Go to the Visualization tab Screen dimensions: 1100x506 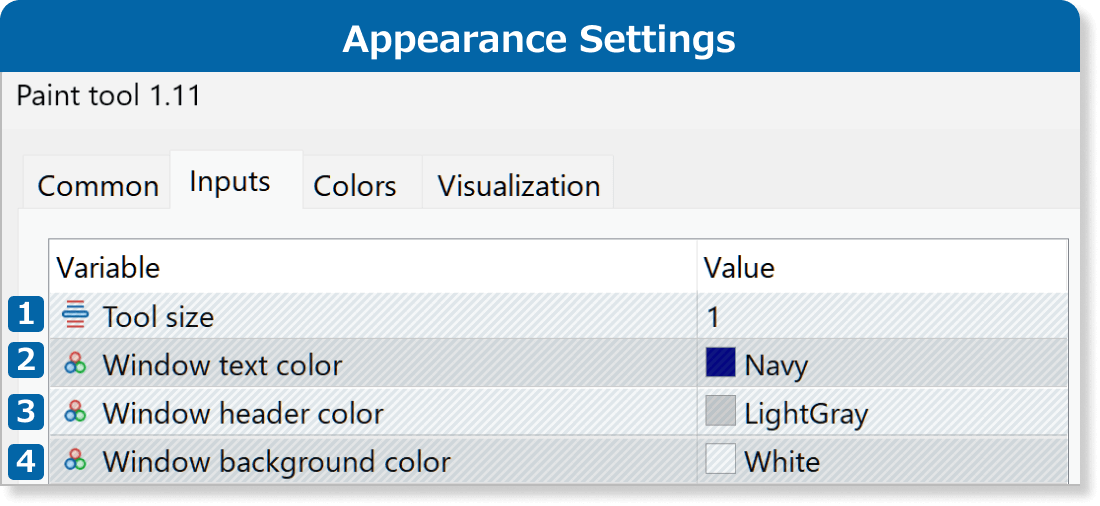519,186
